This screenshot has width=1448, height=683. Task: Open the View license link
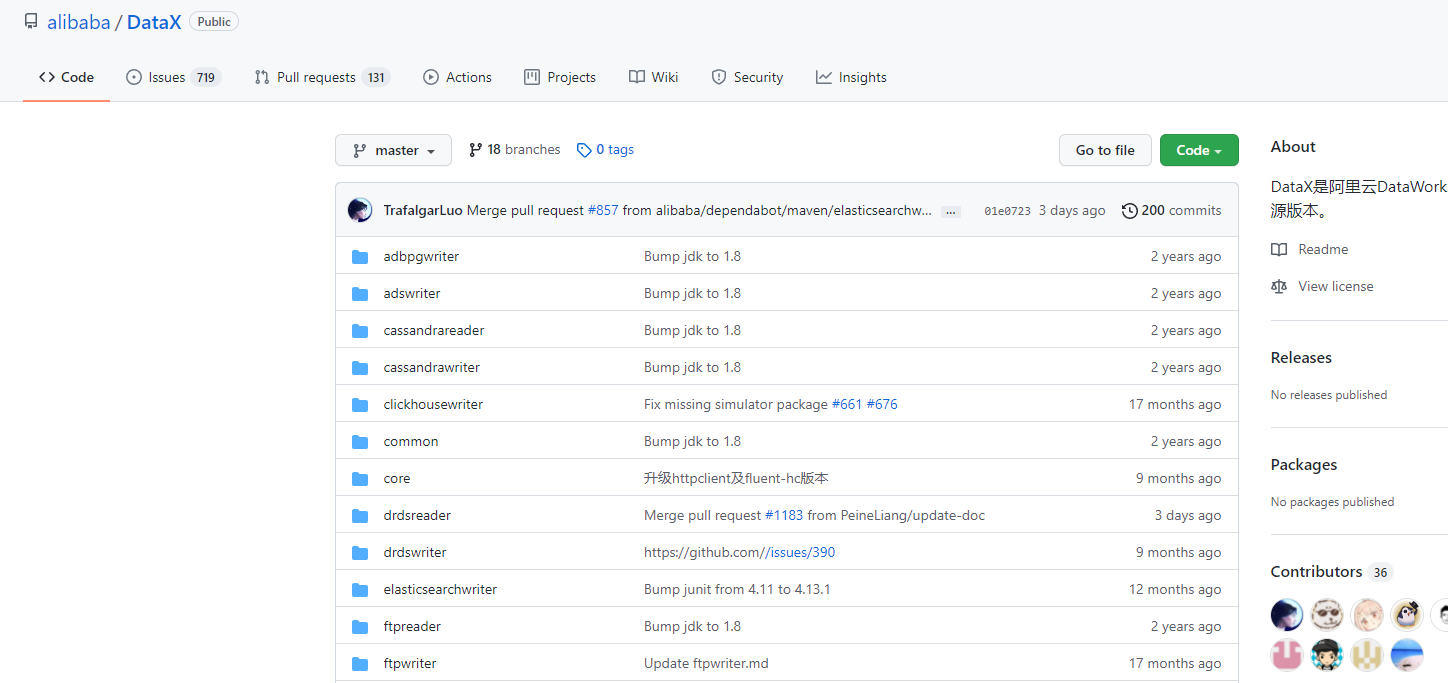click(x=1322, y=287)
